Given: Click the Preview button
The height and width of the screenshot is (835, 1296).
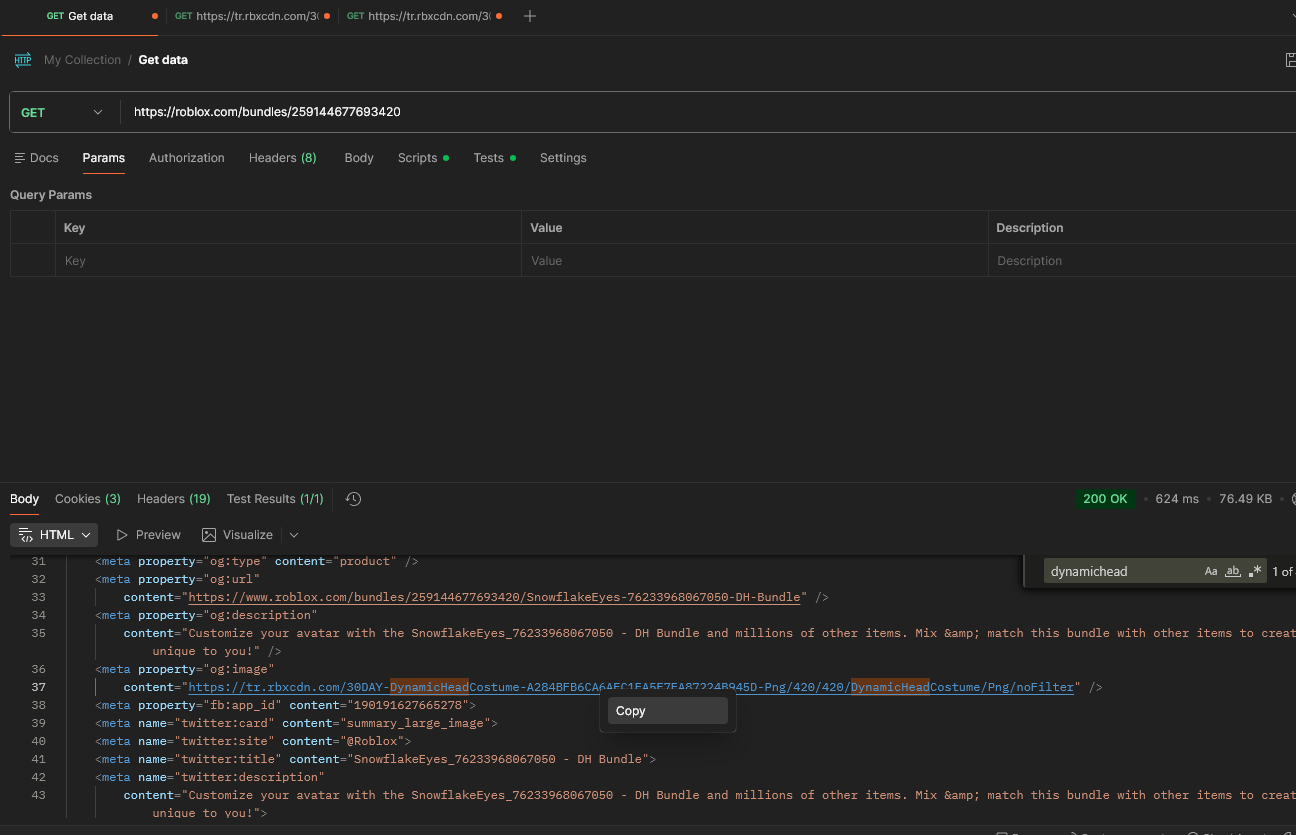Looking at the screenshot, I should click(x=149, y=535).
